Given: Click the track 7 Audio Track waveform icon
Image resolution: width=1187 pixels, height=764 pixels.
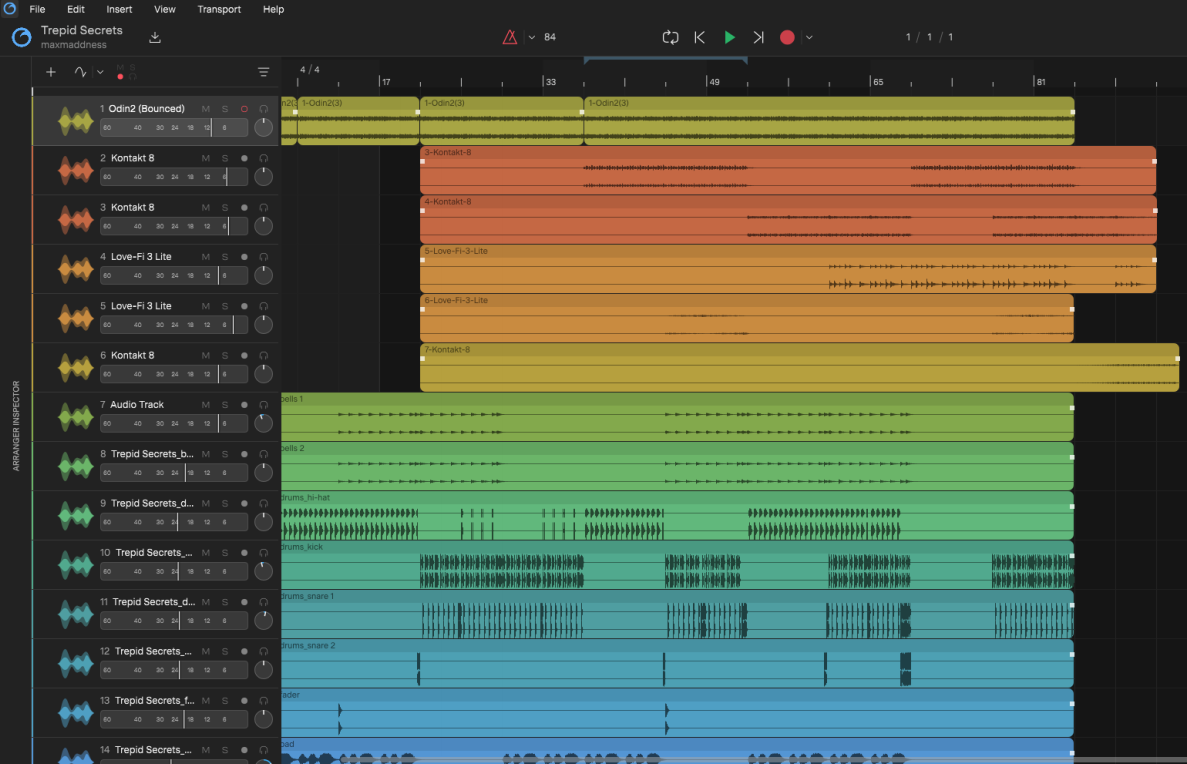Looking at the screenshot, I should click(x=76, y=416).
